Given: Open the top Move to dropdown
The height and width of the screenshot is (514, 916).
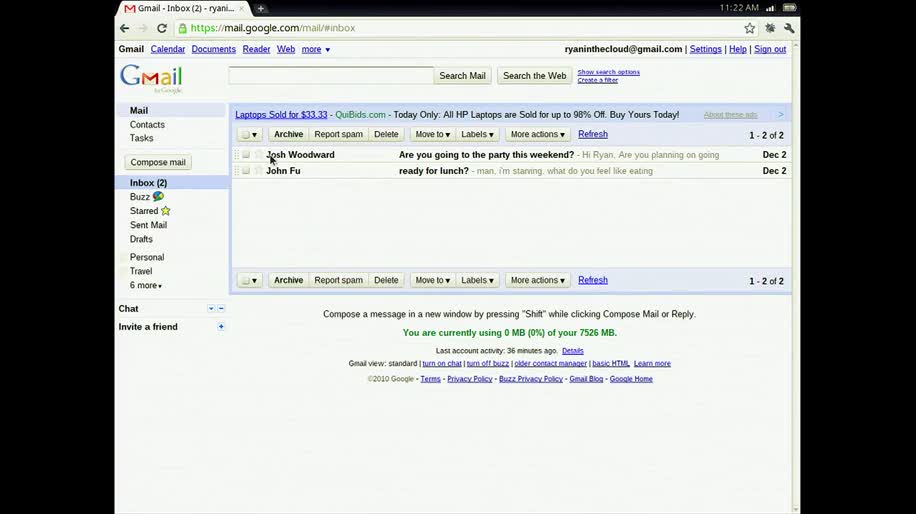Looking at the screenshot, I should 432,134.
